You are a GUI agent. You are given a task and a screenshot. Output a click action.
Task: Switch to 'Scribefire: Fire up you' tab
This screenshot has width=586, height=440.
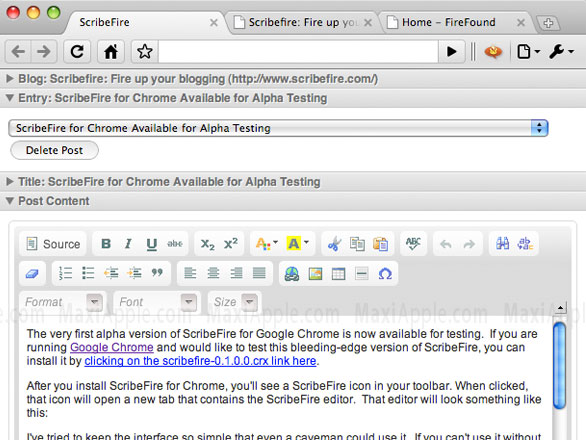coord(303,22)
